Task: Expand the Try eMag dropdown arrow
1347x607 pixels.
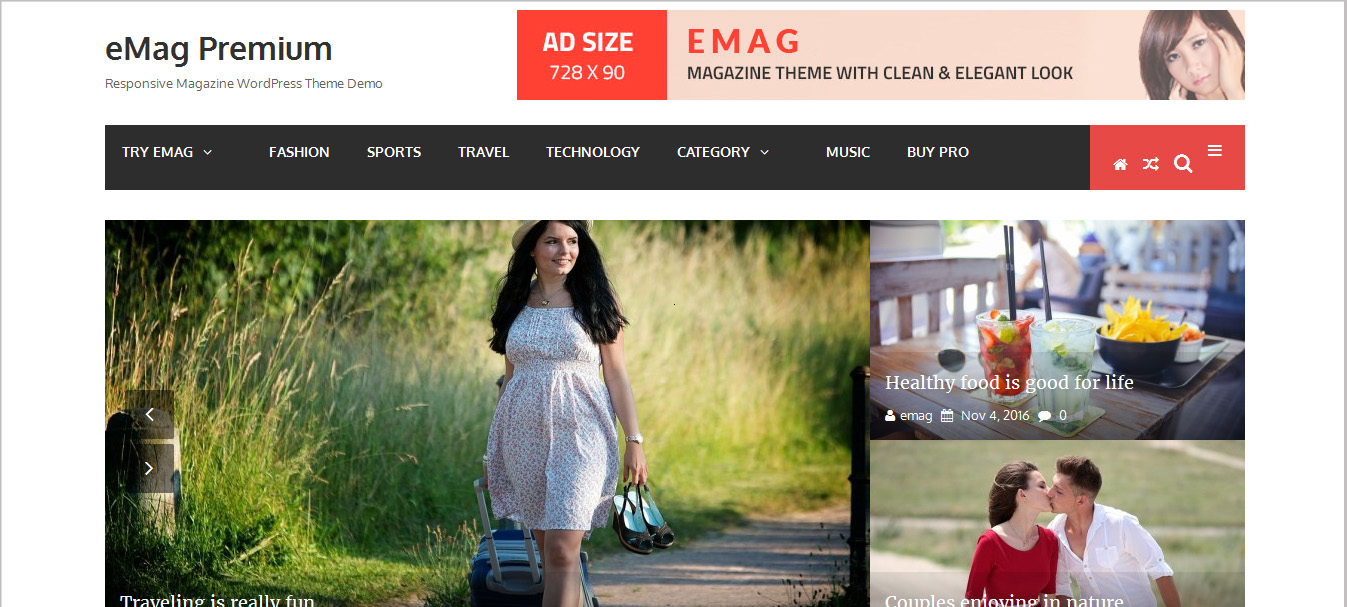Action: click(208, 152)
